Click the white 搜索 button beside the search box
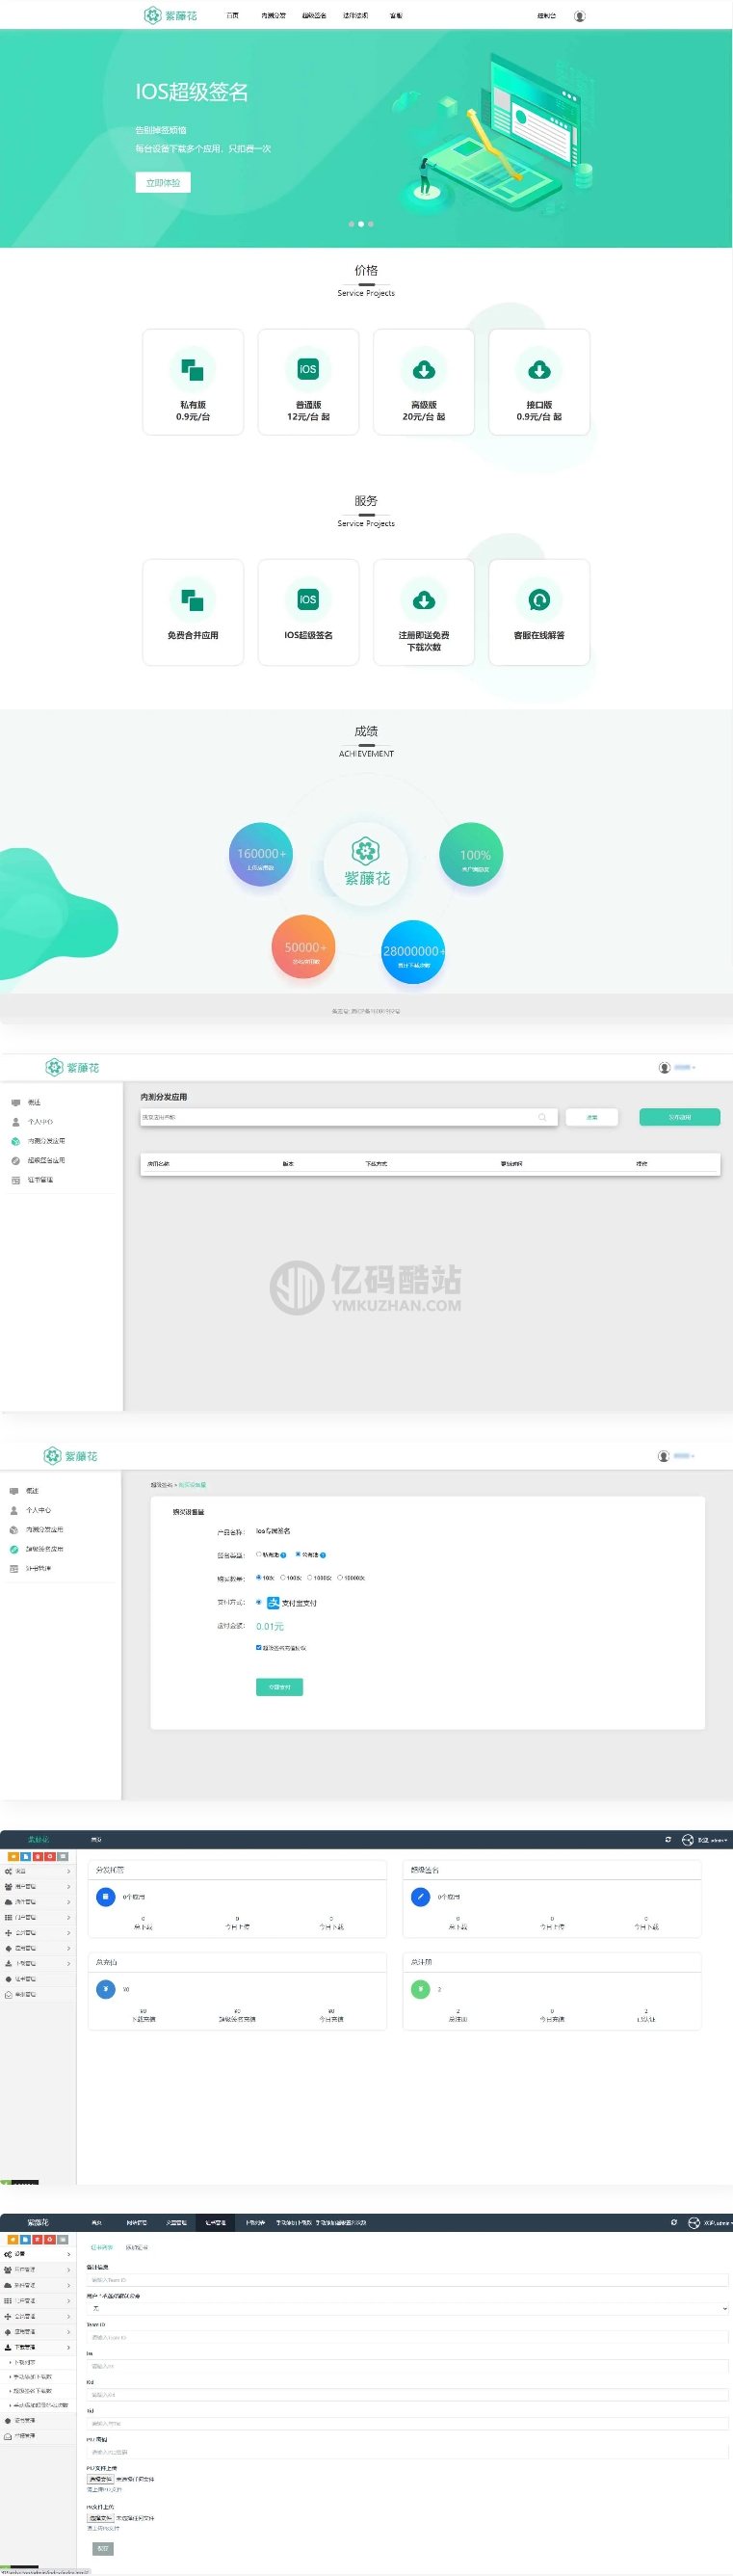733x2576 pixels. point(592,1117)
